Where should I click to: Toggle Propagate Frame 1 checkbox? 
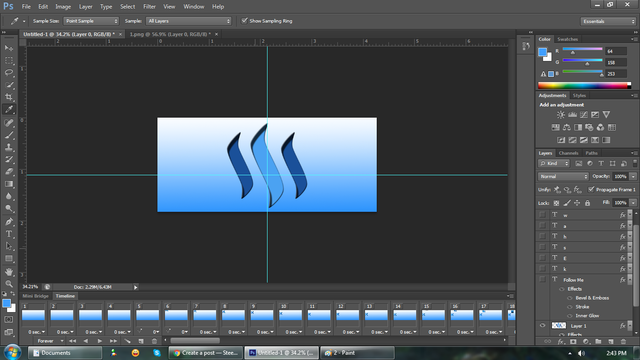click(591, 189)
